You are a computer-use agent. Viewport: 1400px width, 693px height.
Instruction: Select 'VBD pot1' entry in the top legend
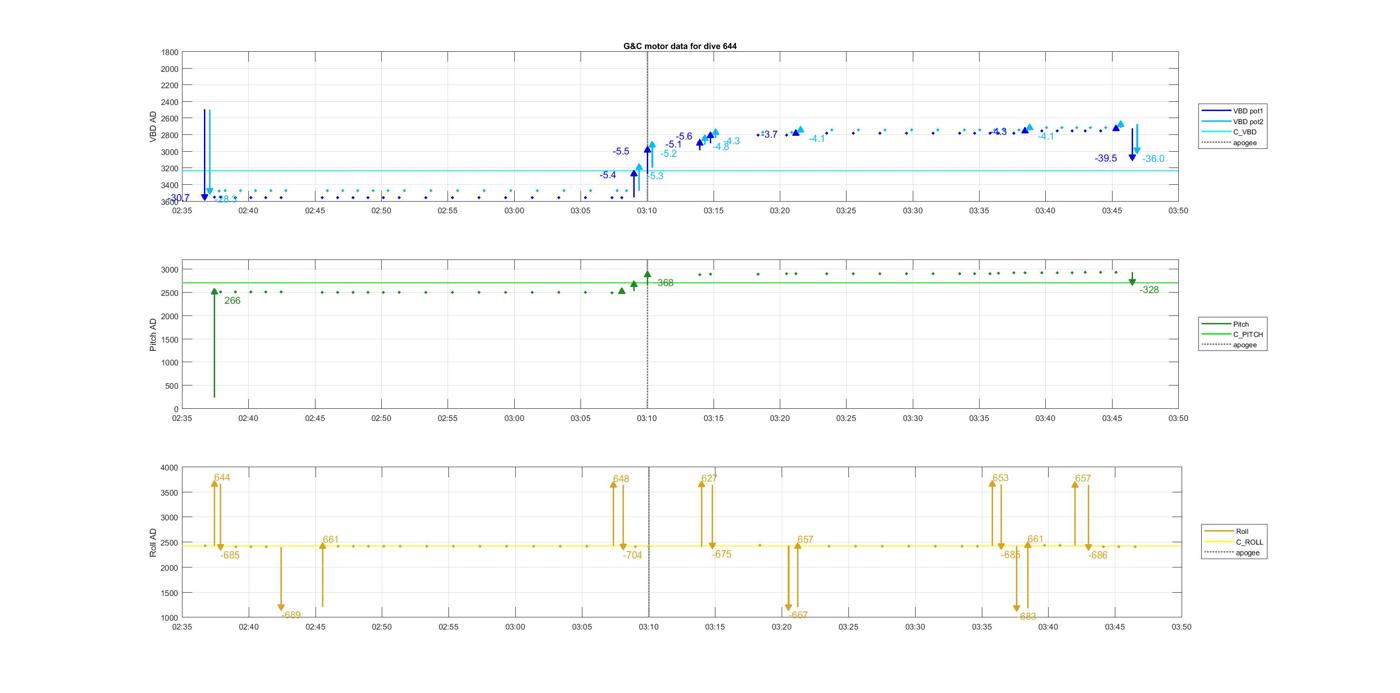coord(1233,111)
